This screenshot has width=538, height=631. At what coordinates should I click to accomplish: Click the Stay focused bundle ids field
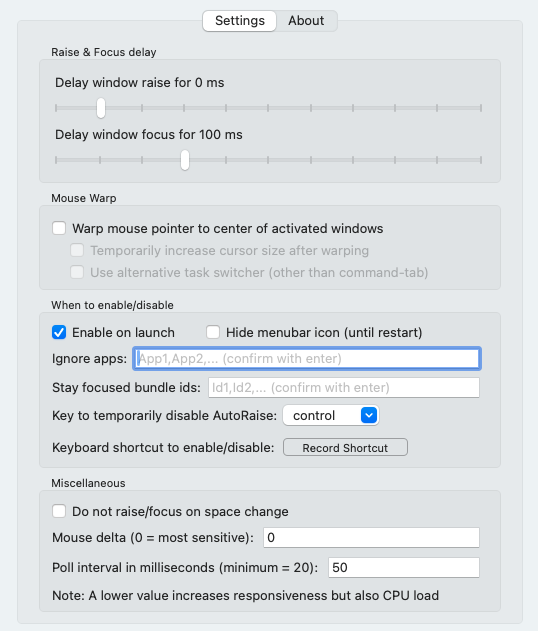click(344, 388)
